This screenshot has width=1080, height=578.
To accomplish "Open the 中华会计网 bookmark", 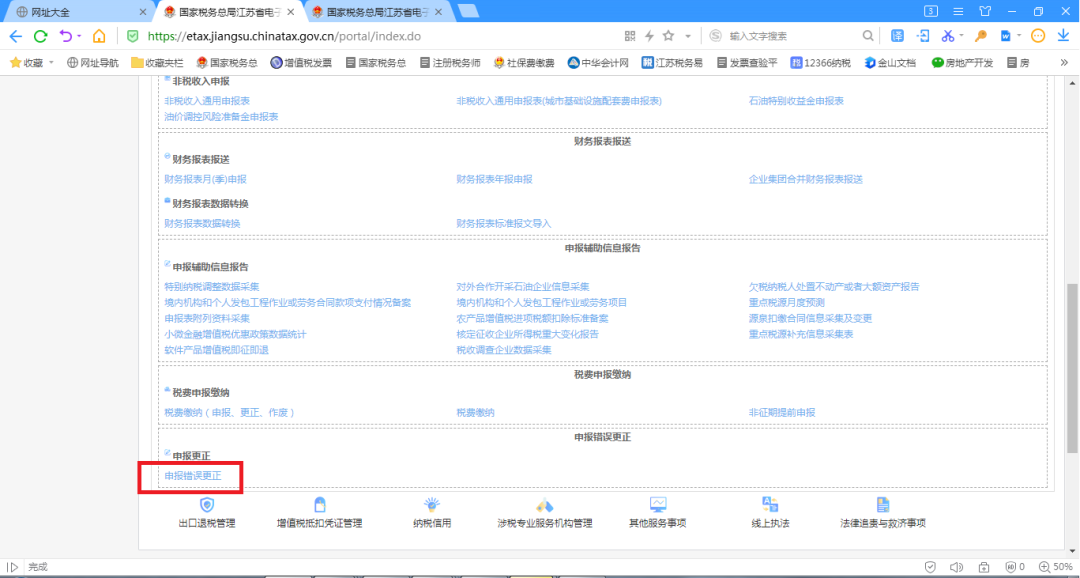I will tap(599, 63).
